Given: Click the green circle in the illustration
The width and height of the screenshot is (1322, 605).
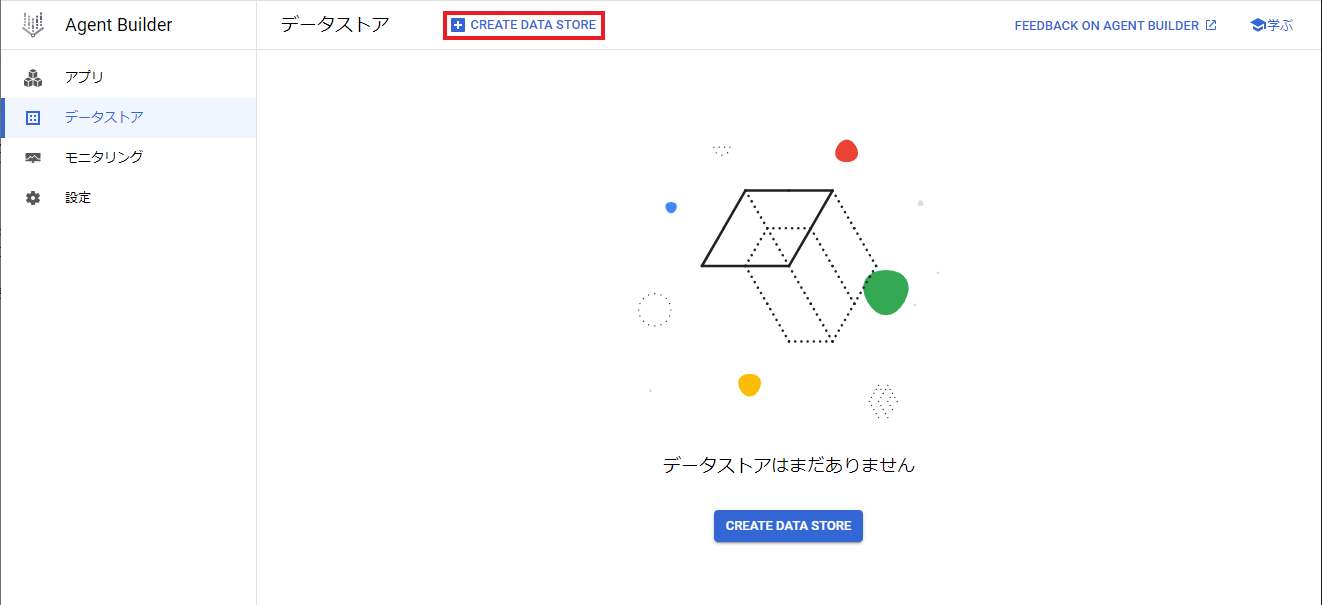Looking at the screenshot, I should click(885, 291).
